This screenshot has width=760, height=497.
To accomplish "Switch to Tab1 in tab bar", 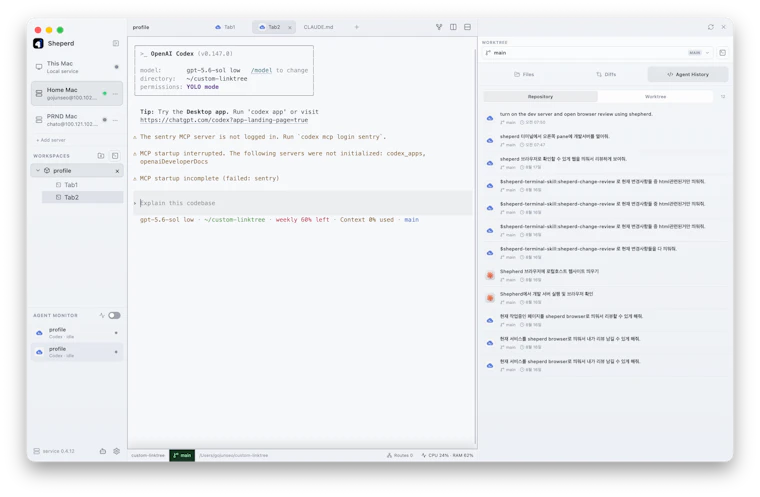I will [225, 27].
